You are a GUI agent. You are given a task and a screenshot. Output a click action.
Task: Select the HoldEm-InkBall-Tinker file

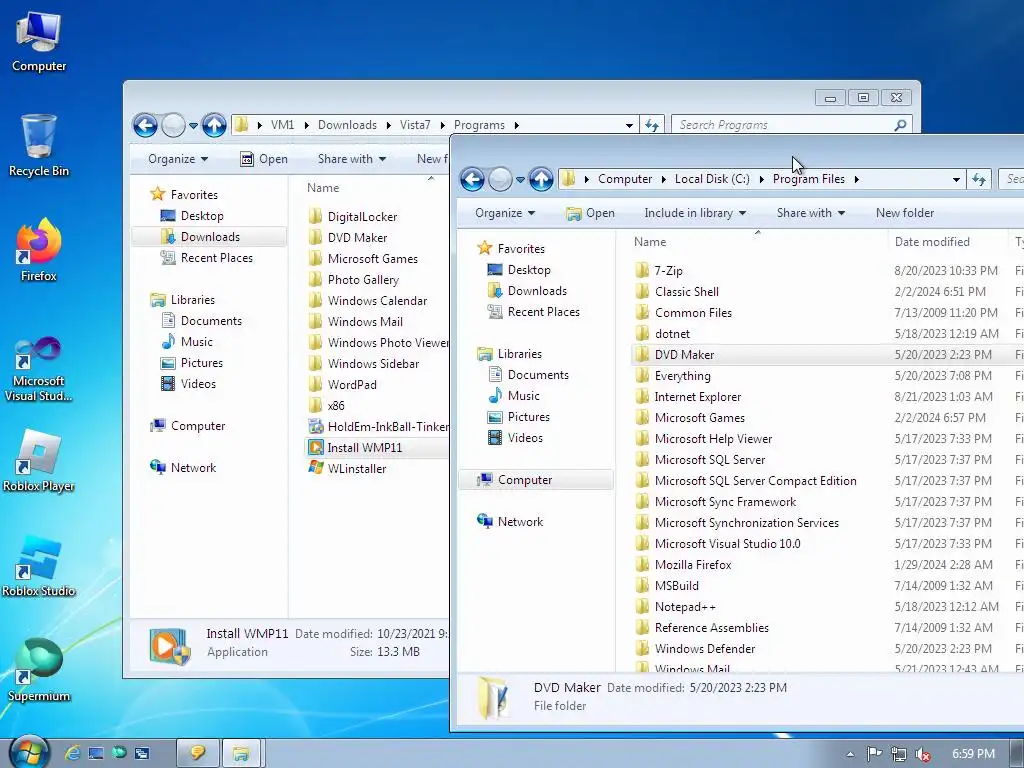coord(379,426)
